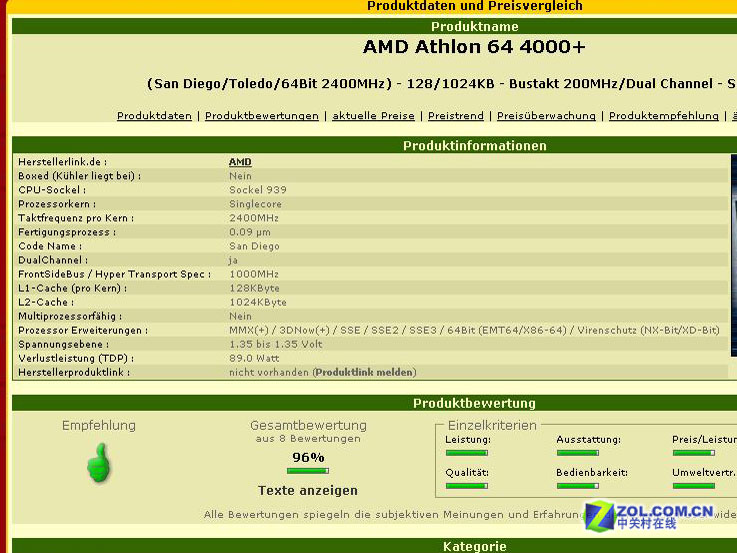
Task: Click the Verlustleistung (TDP) label
Action: point(76,358)
